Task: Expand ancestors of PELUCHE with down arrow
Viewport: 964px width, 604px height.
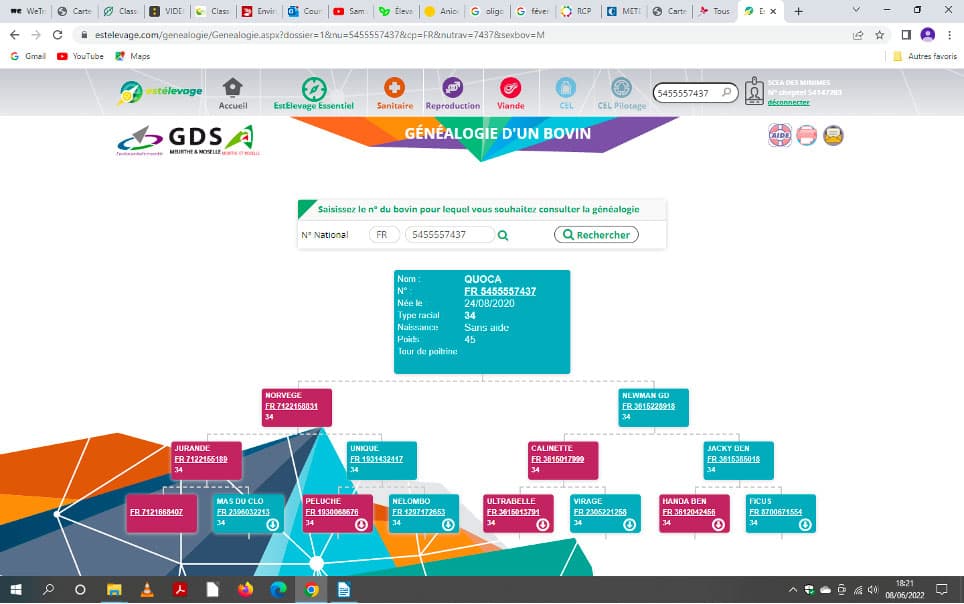Action: [361, 523]
